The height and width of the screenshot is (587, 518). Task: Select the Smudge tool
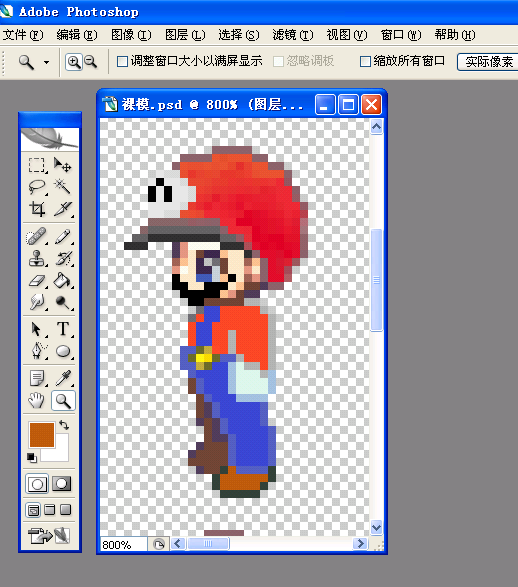click(37, 302)
